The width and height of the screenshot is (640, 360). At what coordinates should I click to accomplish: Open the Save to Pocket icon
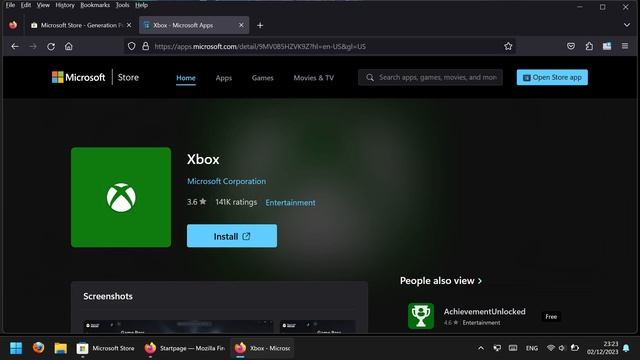[x=571, y=47]
